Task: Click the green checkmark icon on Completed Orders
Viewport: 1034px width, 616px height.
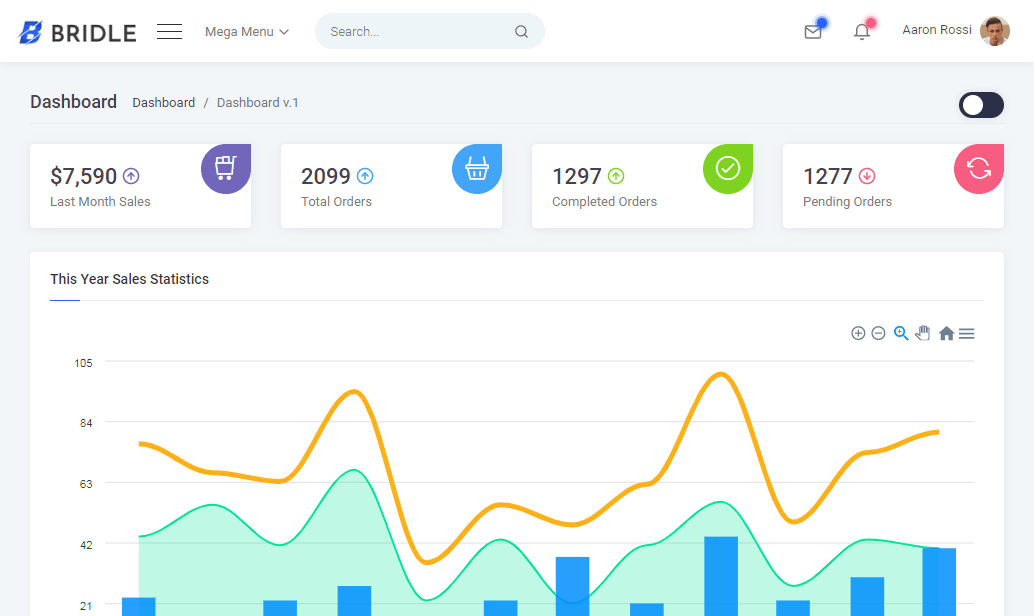Action: (727, 168)
